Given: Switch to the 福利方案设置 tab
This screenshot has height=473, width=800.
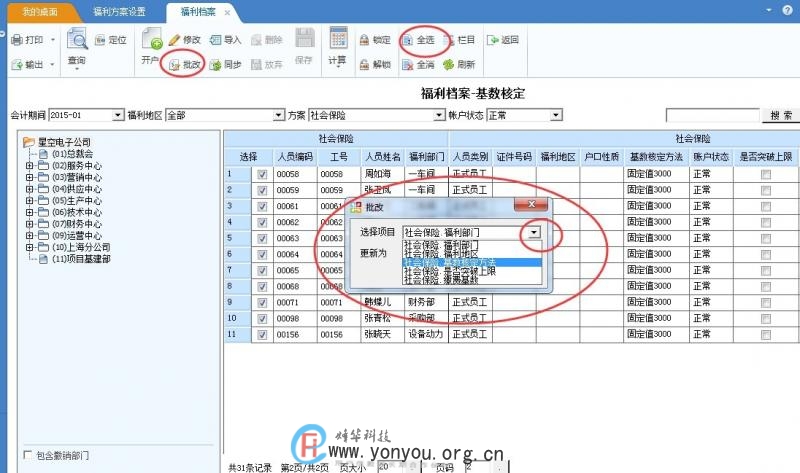Looking at the screenshot, I should click(119, 12).
